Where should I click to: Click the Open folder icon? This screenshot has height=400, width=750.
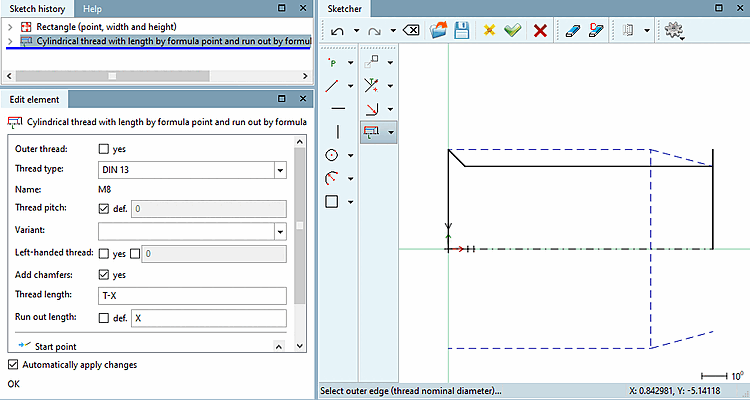coord(439,31)
